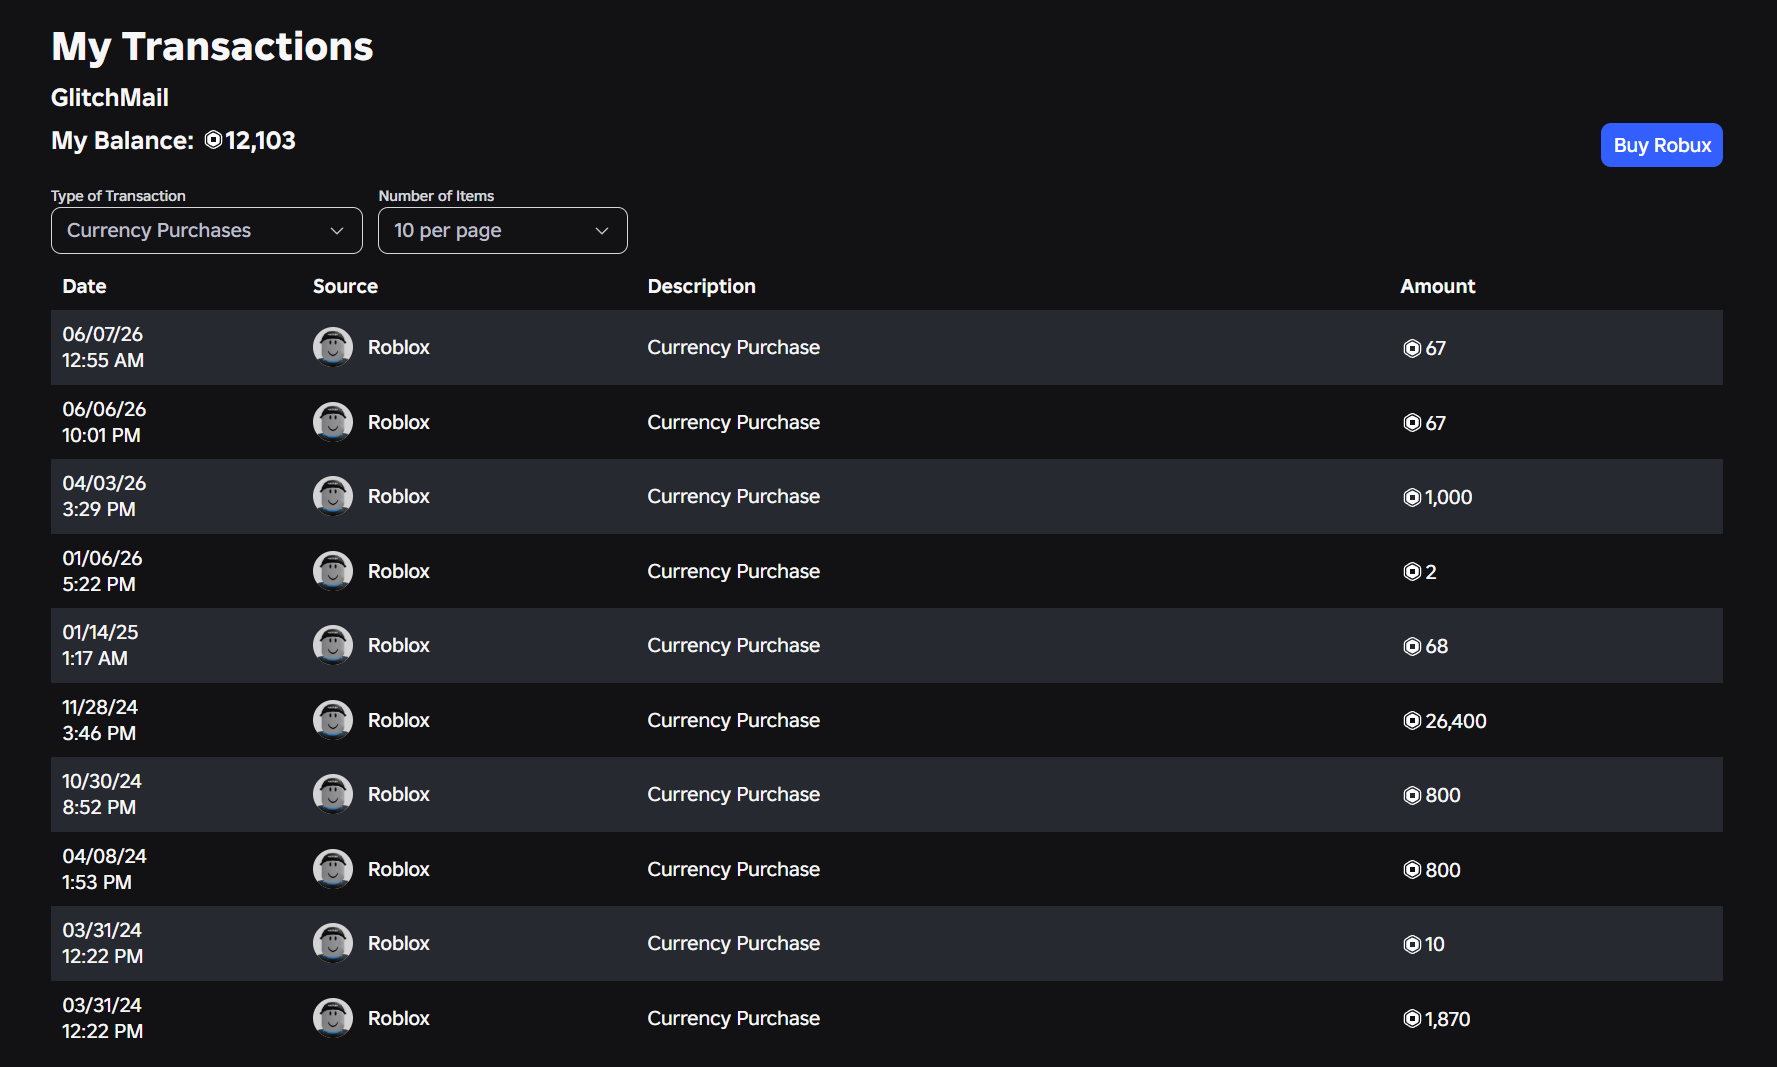Click the My Balance label
Image resolution: width=1777 pixels, height=1067 pixels.
pyautogui.click(x=122, y=141)
